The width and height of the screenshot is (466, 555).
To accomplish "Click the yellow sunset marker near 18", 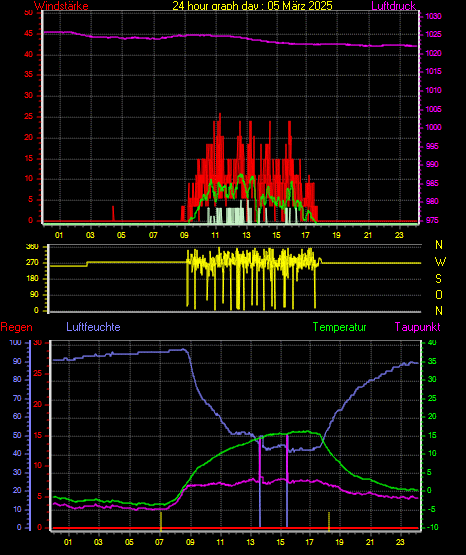I will click(x=329, y=521).
